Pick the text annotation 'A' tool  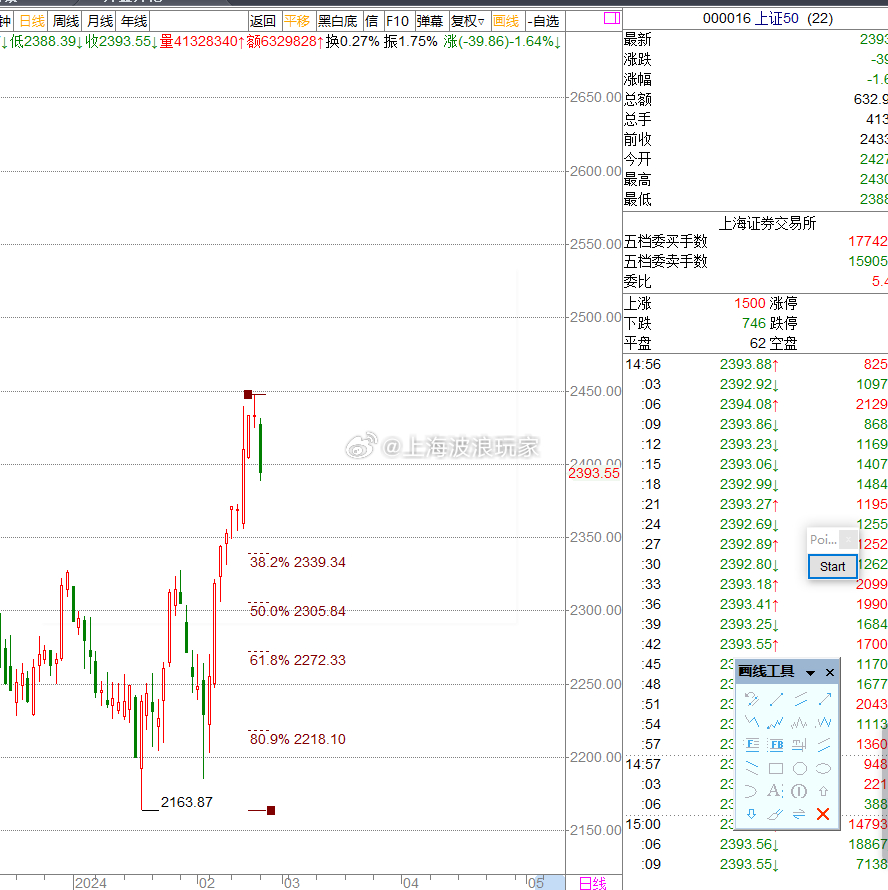776,791
